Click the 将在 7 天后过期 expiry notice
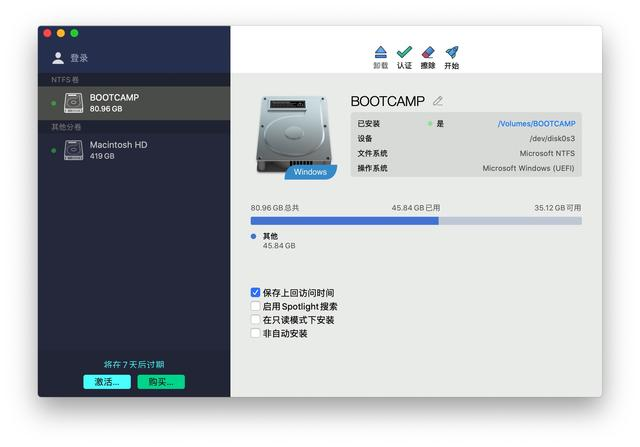This screenshot has height=447, width=640. pyautogui.click(x=134, y=364)
